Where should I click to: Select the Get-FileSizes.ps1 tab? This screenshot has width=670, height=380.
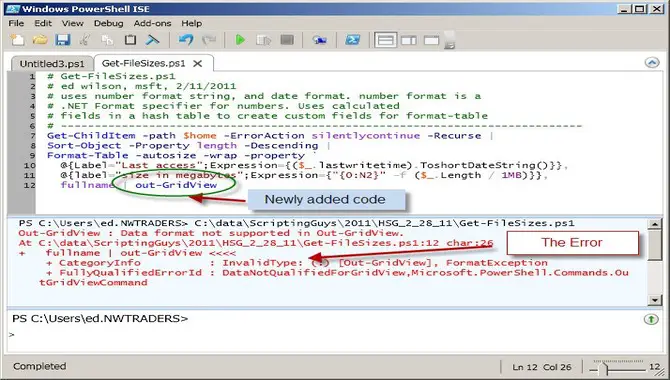coord(144,63)
